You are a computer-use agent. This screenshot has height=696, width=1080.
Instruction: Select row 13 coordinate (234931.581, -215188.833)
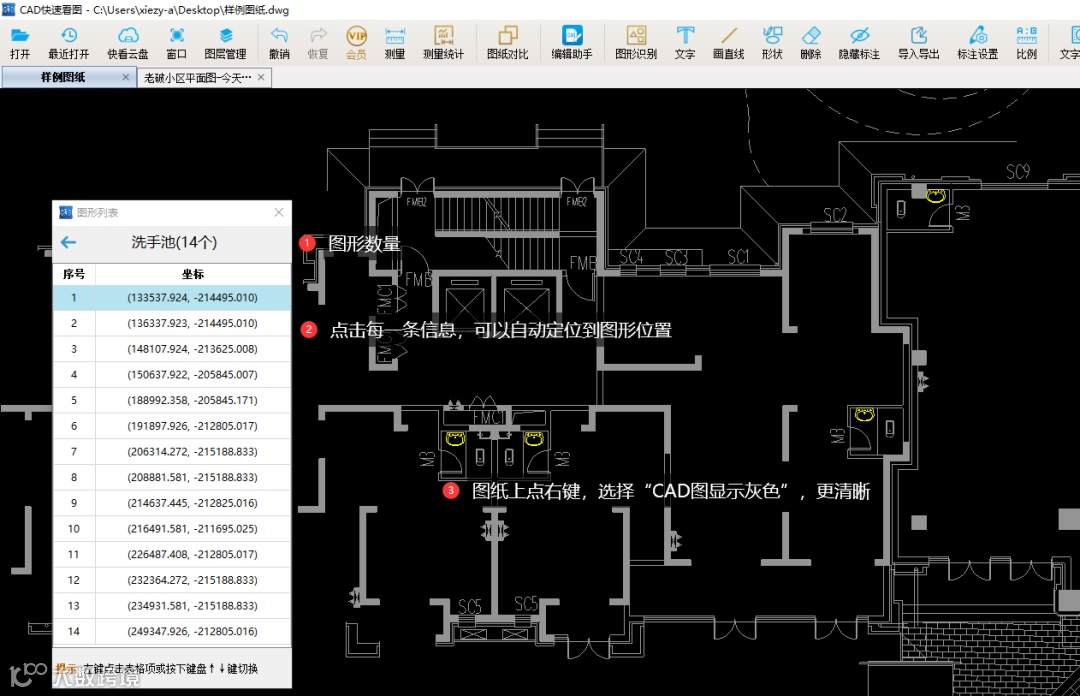(x=192, y=606)
